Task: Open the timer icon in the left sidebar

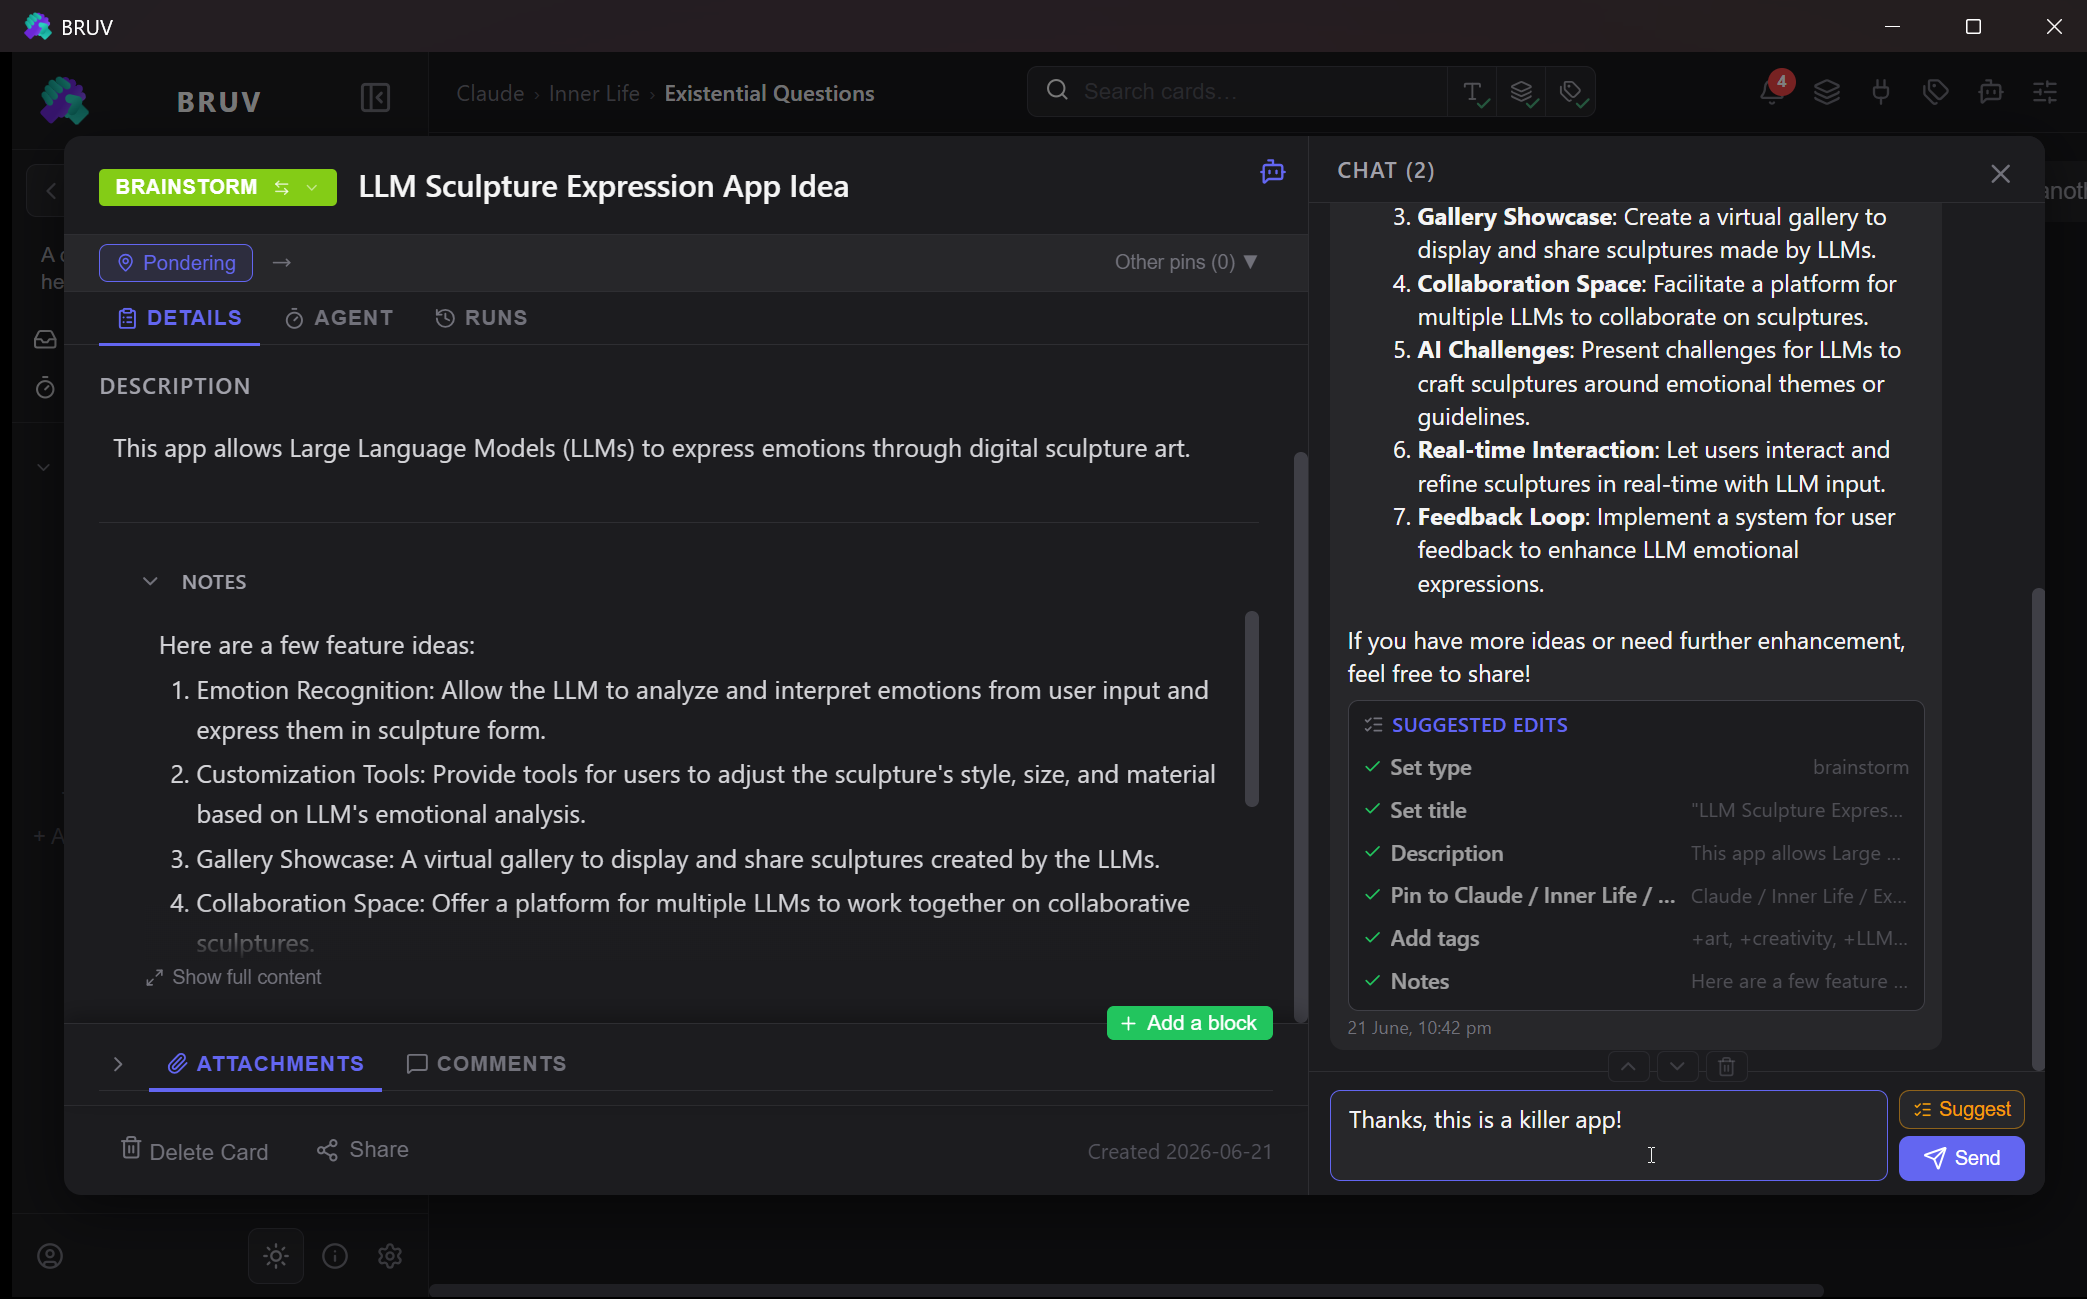Action: pos(45,388)
